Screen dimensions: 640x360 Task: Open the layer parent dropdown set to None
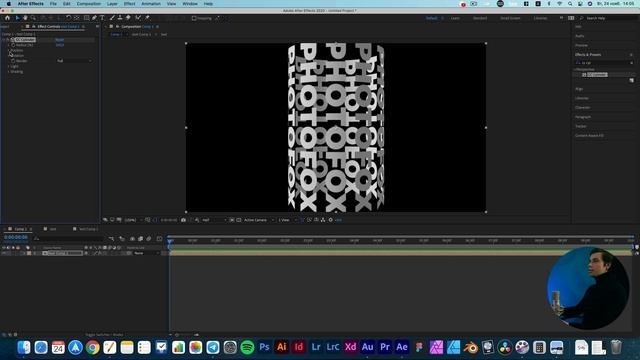(146, 253)
